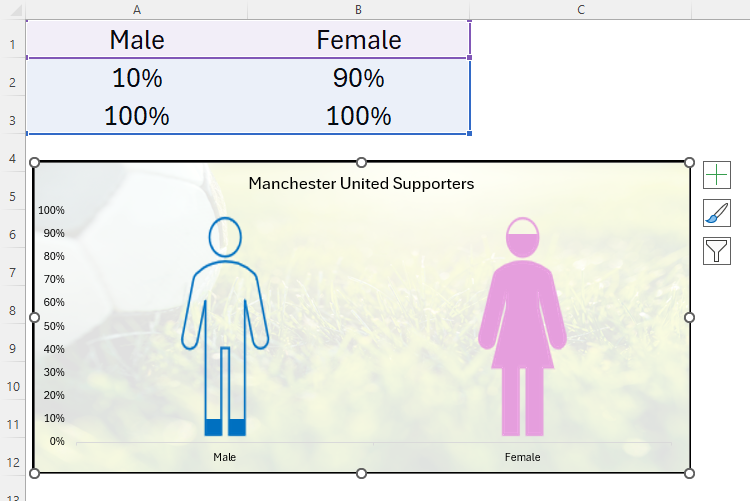Click the 60% vertical axis label
The width and height of the screenshot is (750, 501).
[54, 302]
